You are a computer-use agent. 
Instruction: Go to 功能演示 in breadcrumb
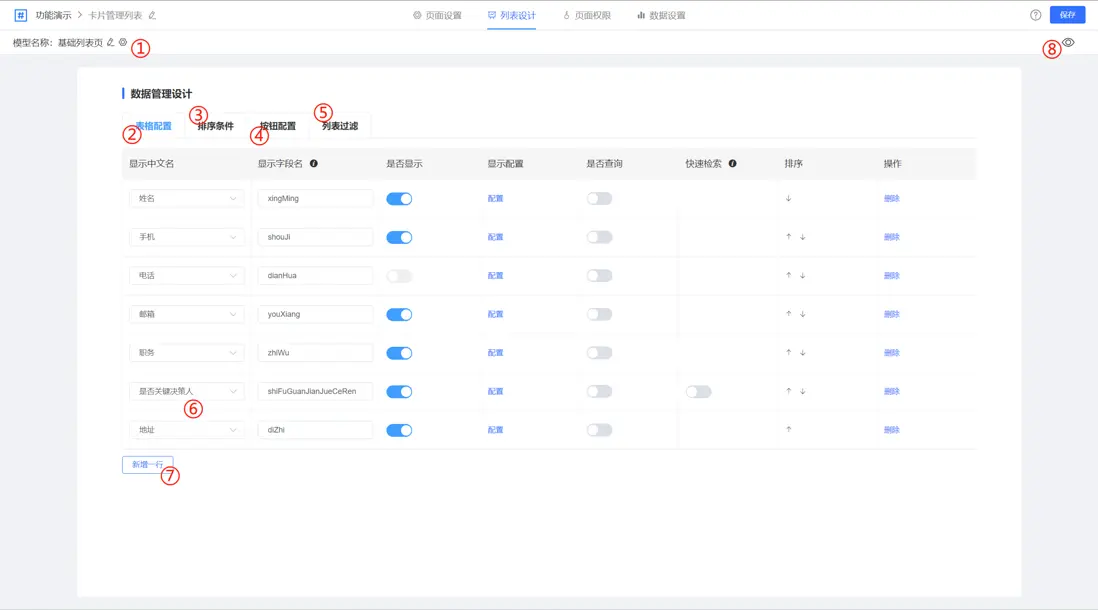[53, 15]
